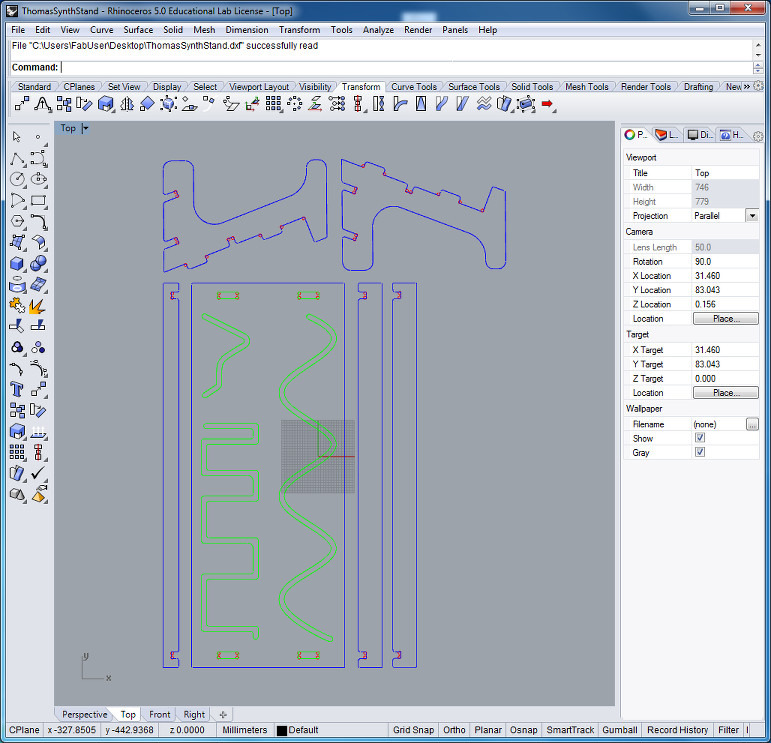Click the camera location Place button
771x743 pixels.
click(725, 318)
